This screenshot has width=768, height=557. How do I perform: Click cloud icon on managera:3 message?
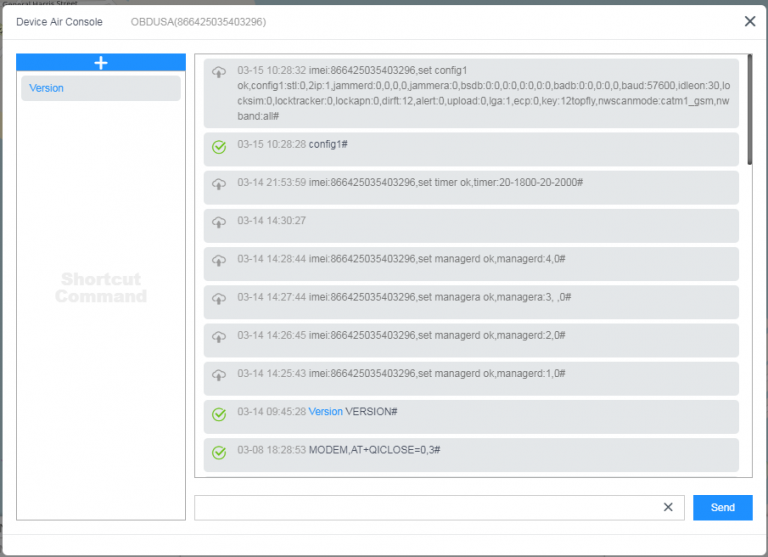point(219,298)
